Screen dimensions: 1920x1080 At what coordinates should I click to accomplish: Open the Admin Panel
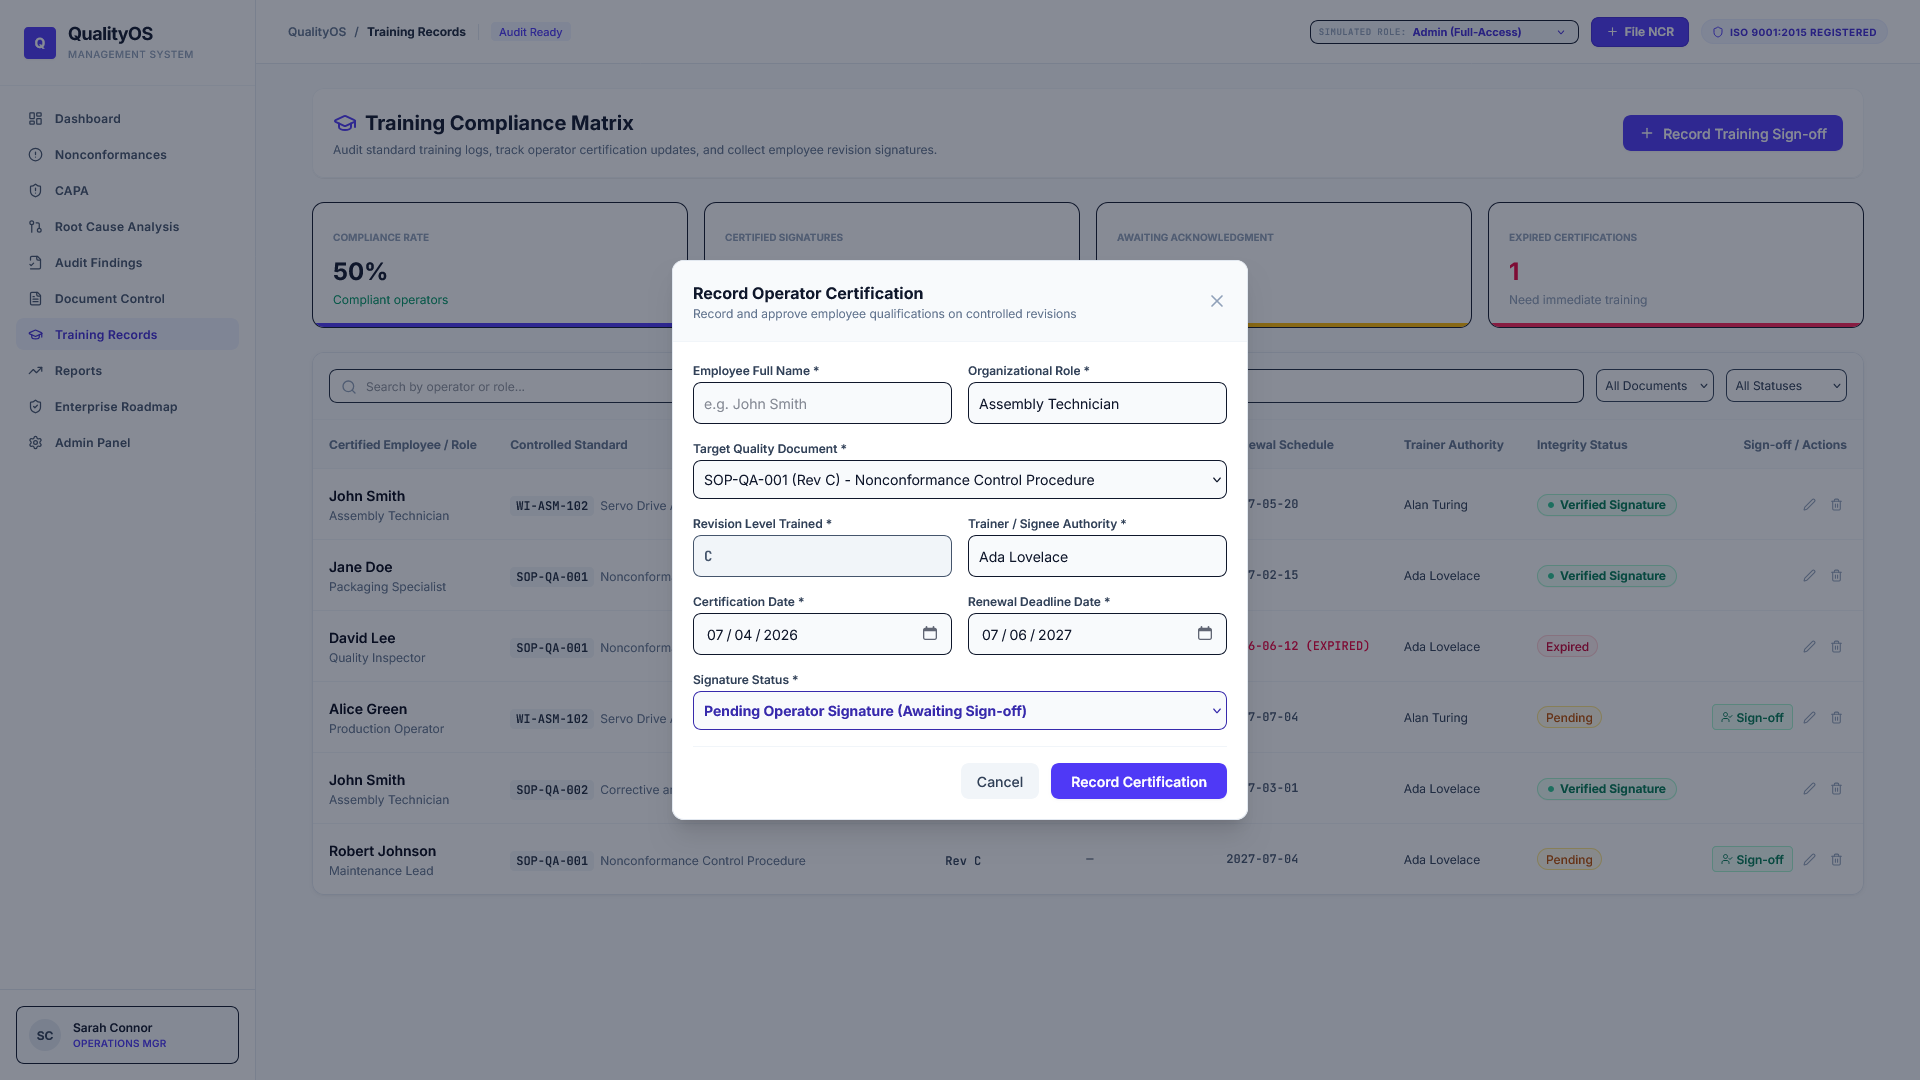pyautogui.click(x=127, y=442)
